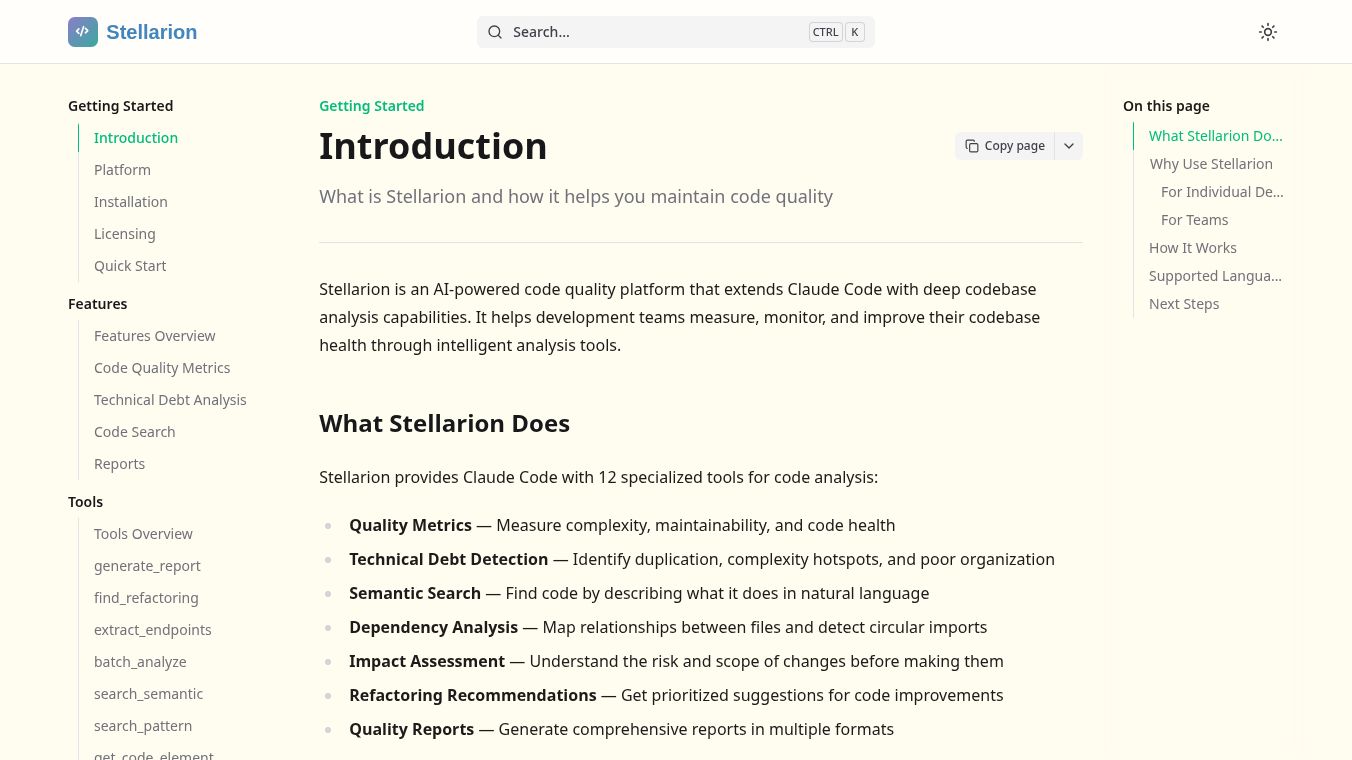The width and height of the screenshot is (1352, 760).
Task: Click the search magnifier icon
Action: (x=495, y=32)
